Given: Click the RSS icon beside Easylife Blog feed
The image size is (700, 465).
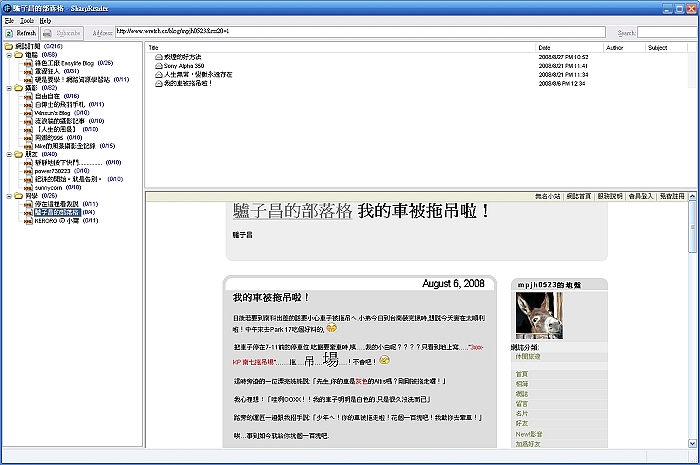Looking at the screenshot, I should pyautogui.click(x=28, y=63).
